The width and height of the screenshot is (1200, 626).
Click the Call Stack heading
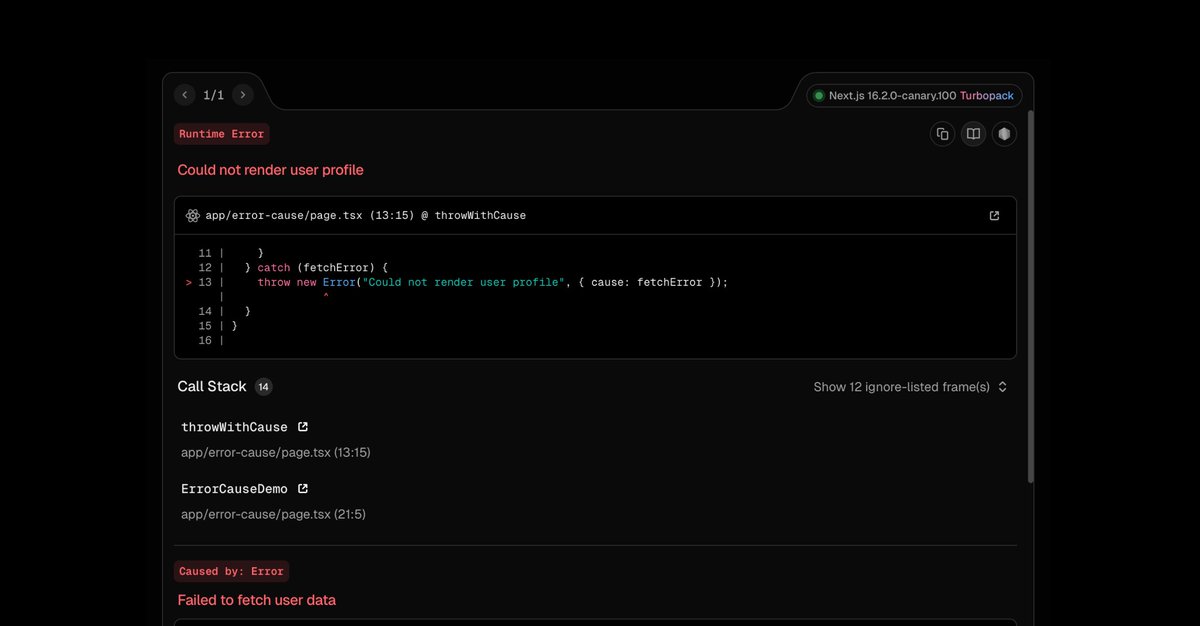[x=212, y=387]
